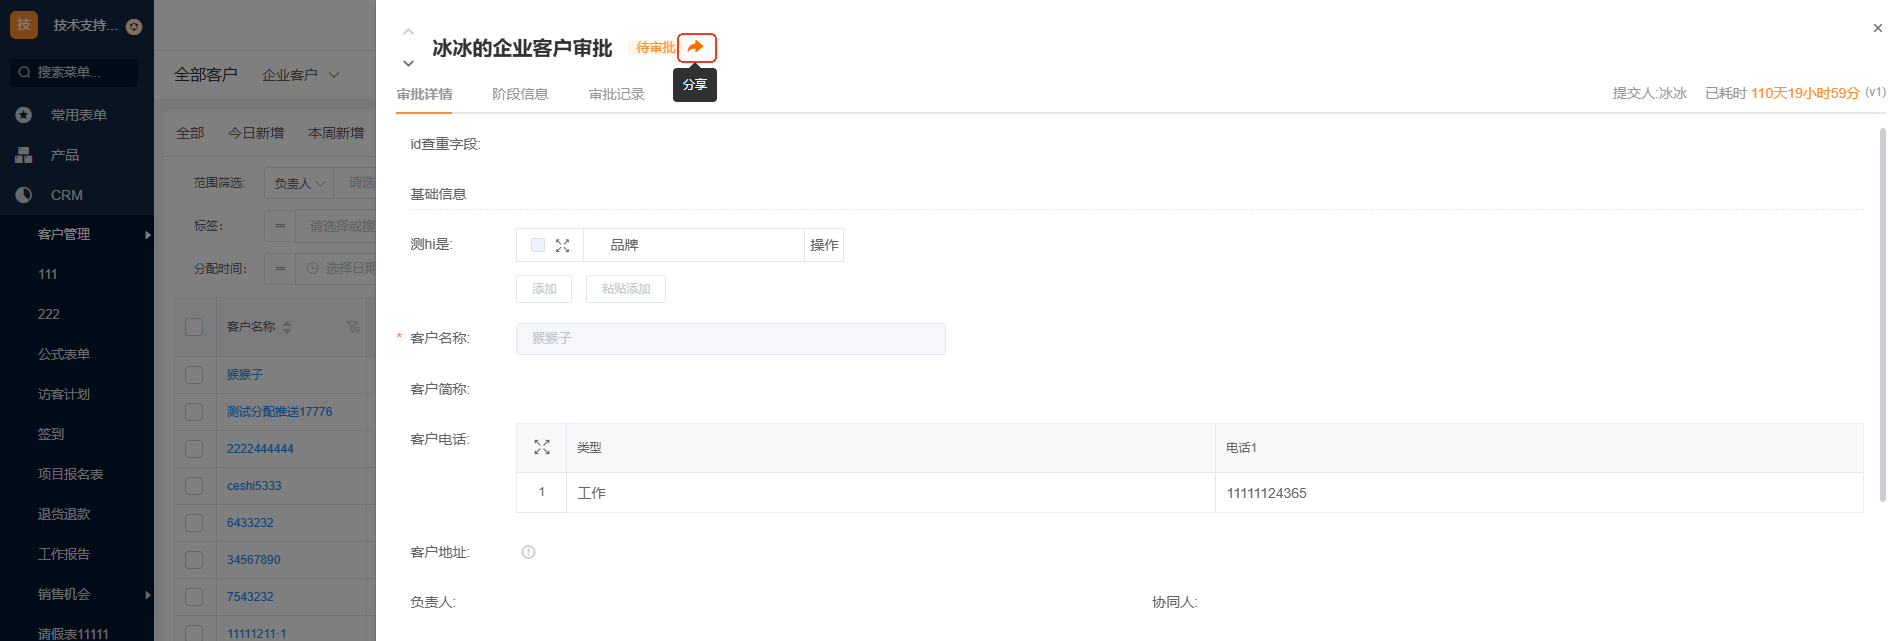Click the 粘贴添加 button
The image size is (1898, 641).
pos(626,289)
